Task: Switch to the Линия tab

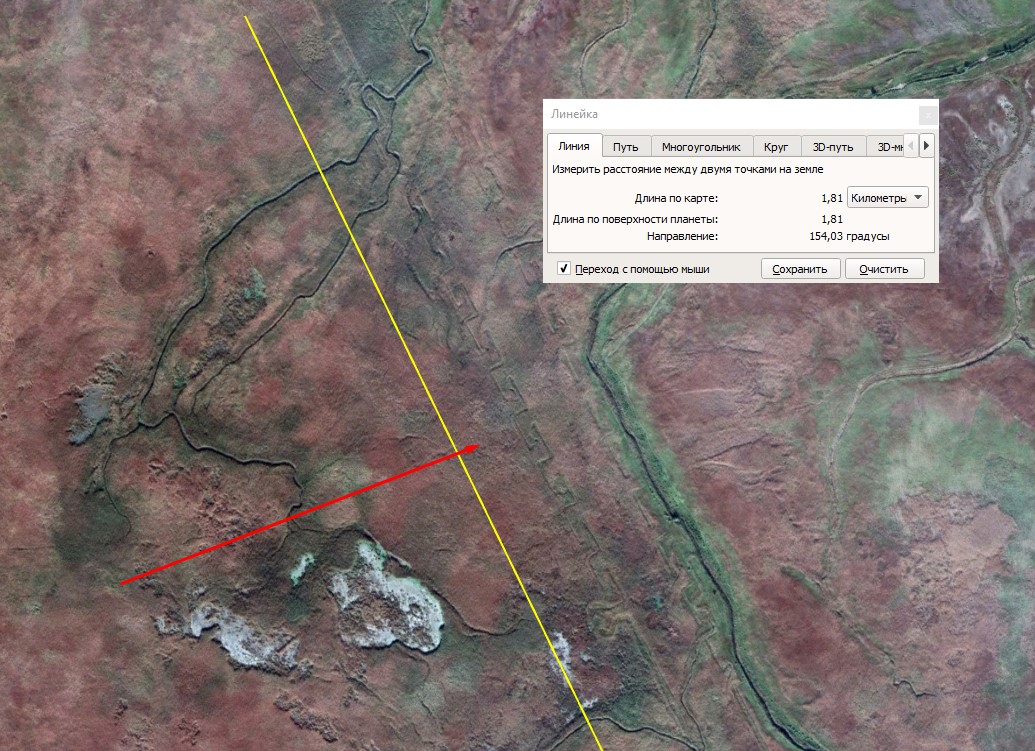Action: (574, 146)
